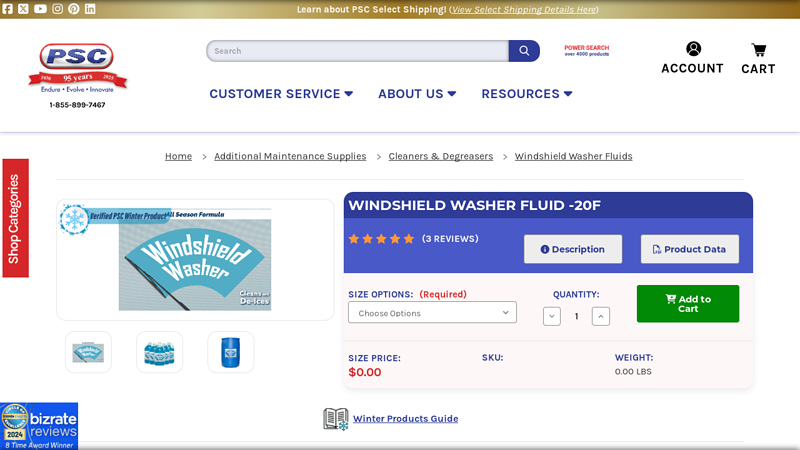Image resolution: width=800 pixels, height=450 pixels.
Task: Open the Shop Categories side tab
Action: (15, 218)
